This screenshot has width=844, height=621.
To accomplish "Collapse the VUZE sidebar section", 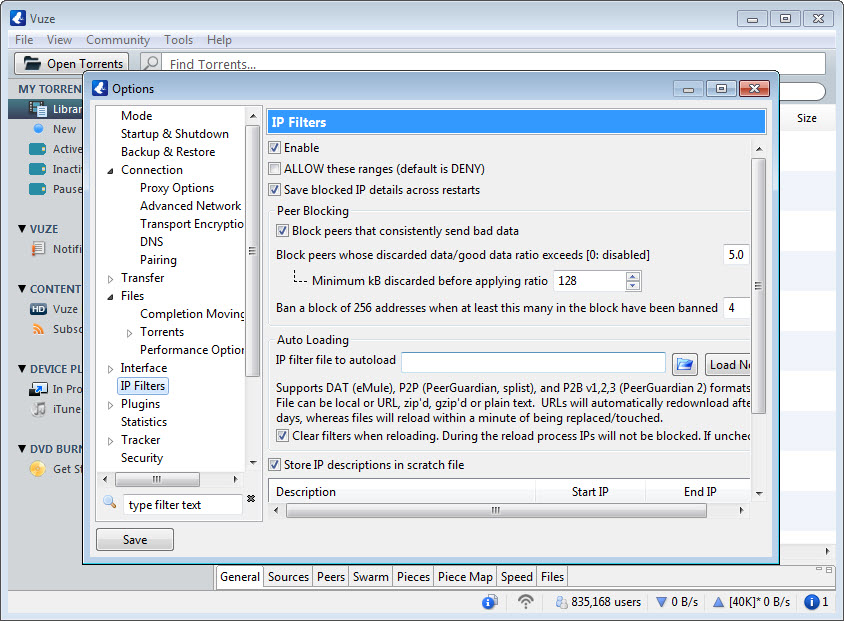I will tap(22, 229).
